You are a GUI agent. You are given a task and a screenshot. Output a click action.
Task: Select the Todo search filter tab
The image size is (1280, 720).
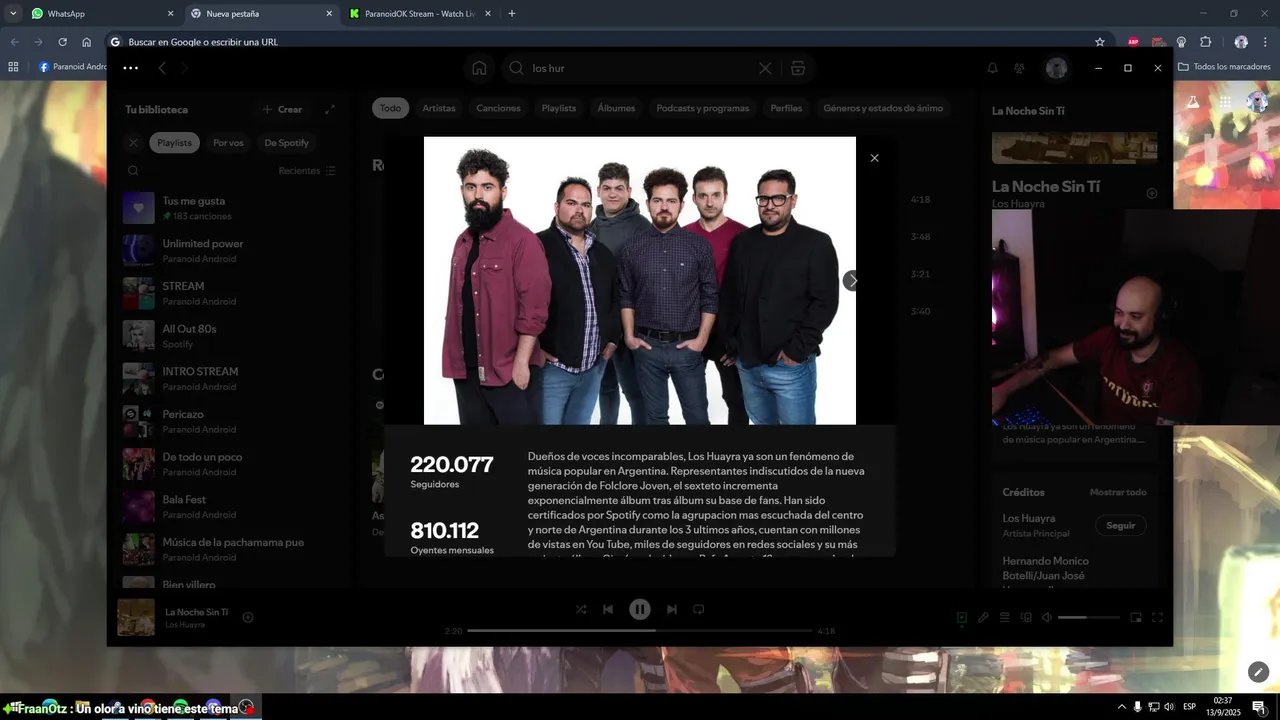click(x=390, y=108)
